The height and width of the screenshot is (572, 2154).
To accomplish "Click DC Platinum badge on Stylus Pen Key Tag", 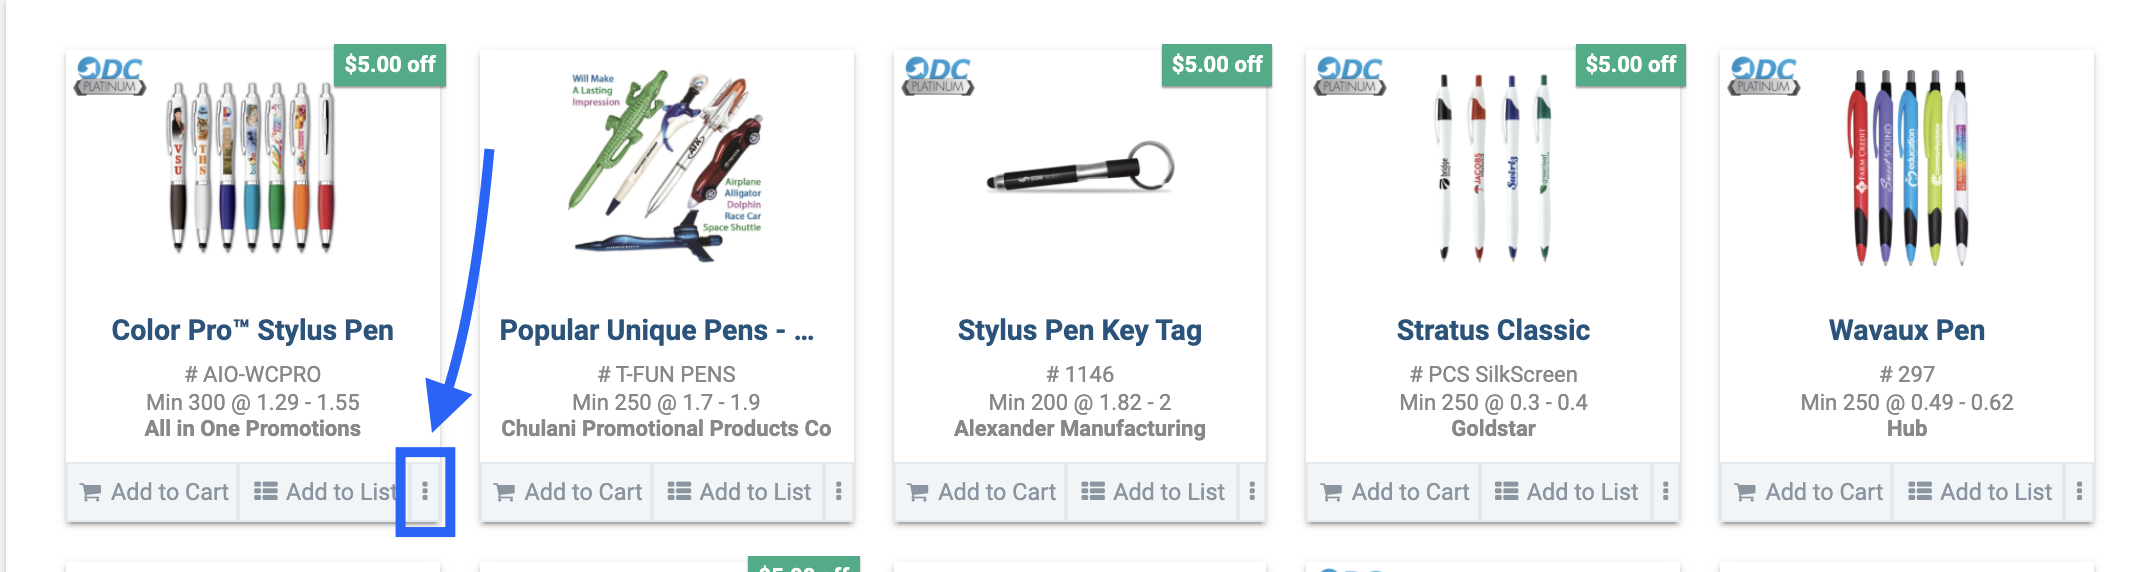I will (x=937, y=76).
